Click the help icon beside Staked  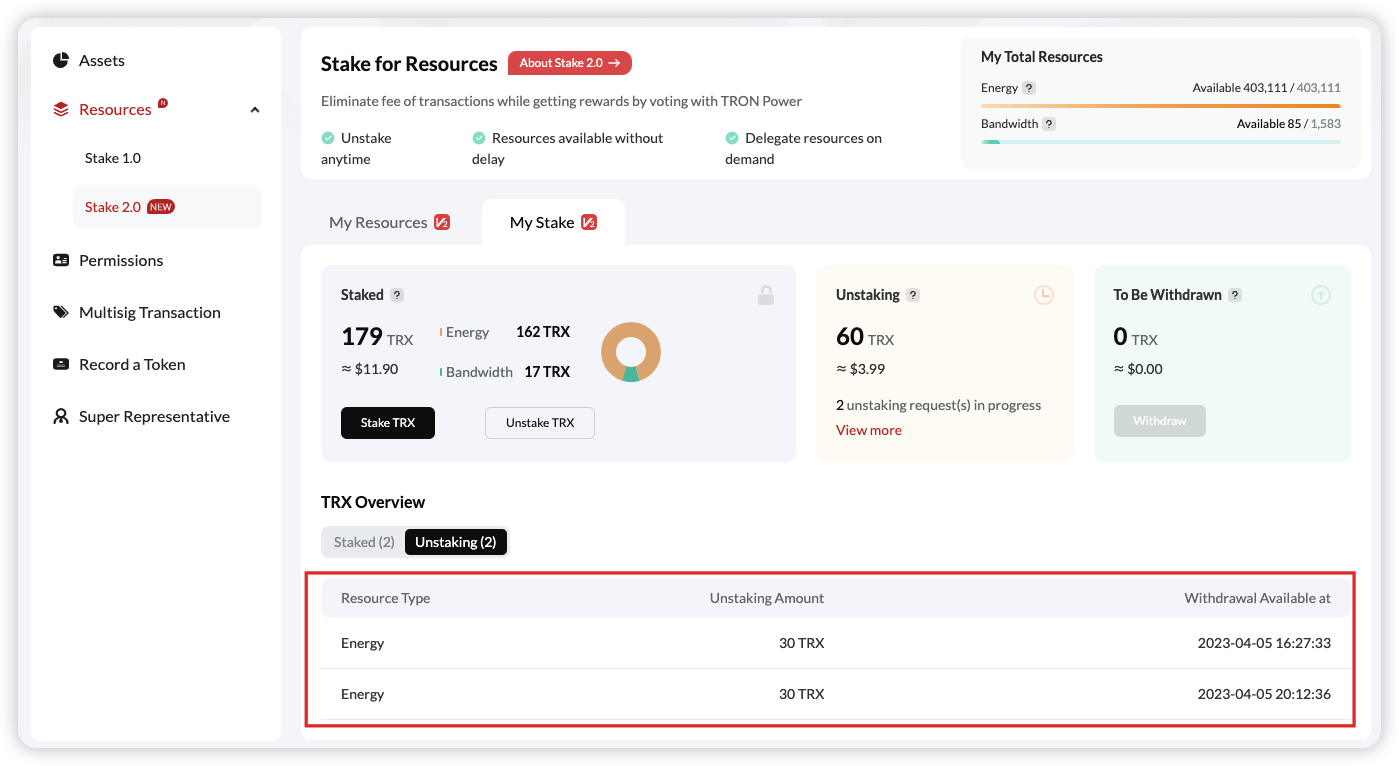pyautogui.click(x=397, y=295)
